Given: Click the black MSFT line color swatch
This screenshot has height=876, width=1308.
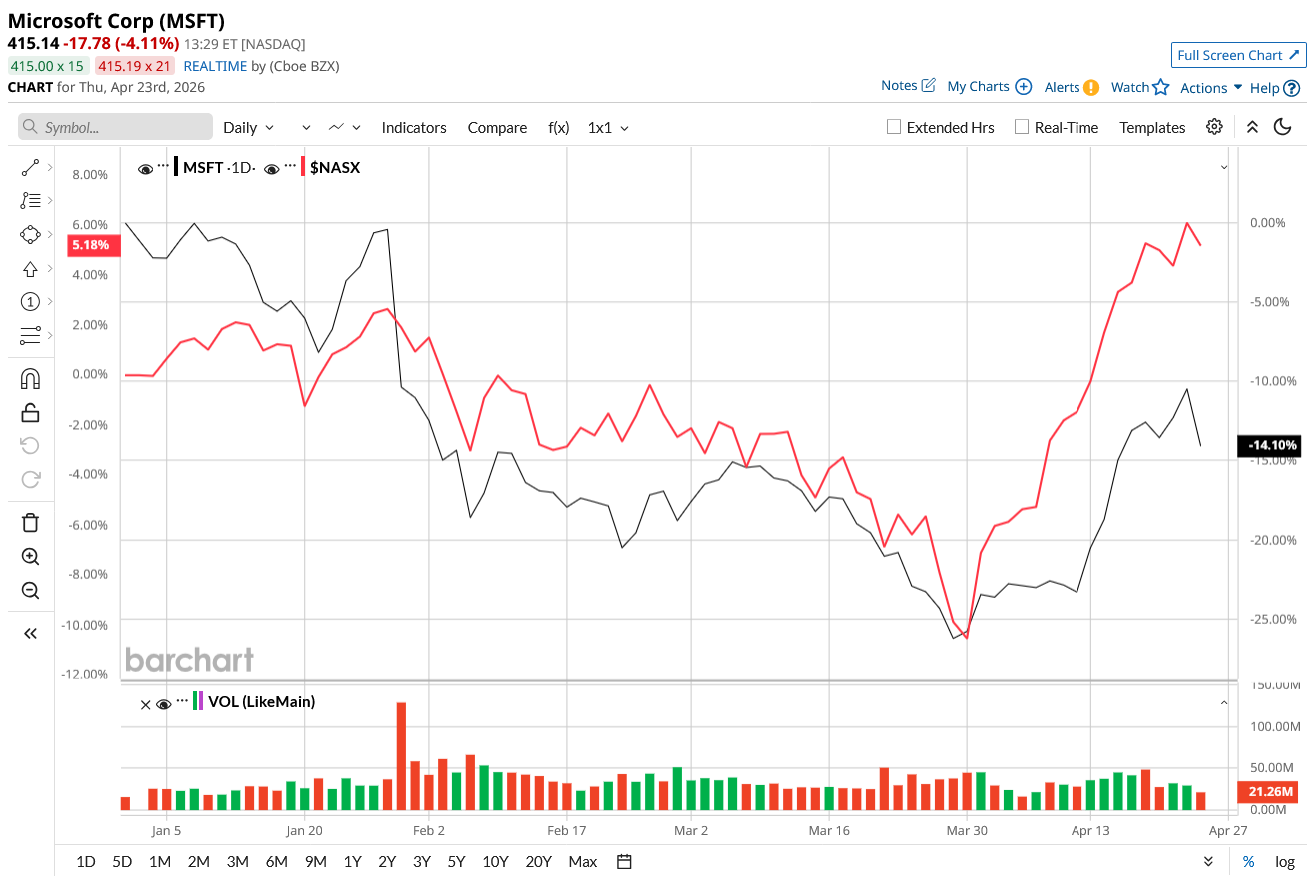Looking at the screenshot, I should pos(176,167).
